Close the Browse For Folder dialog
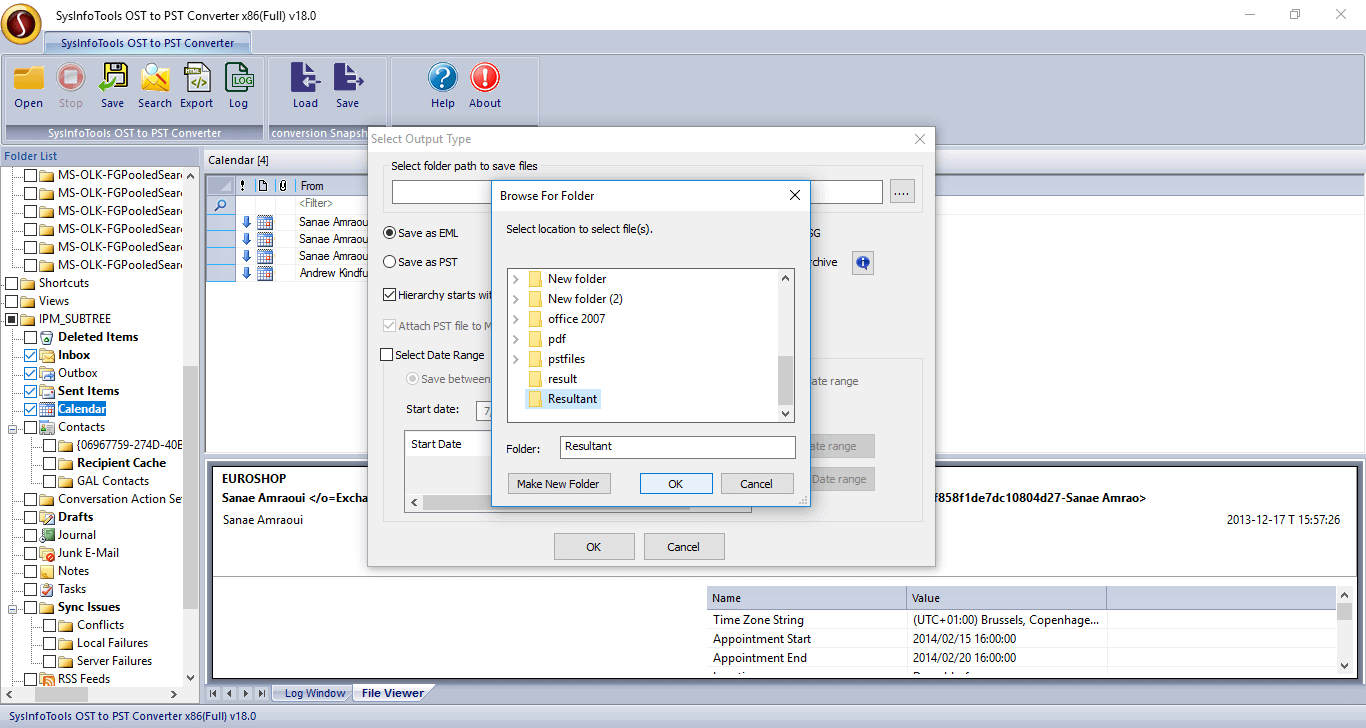Viewport: 1366px width, 728px height. tap(795, 195)
